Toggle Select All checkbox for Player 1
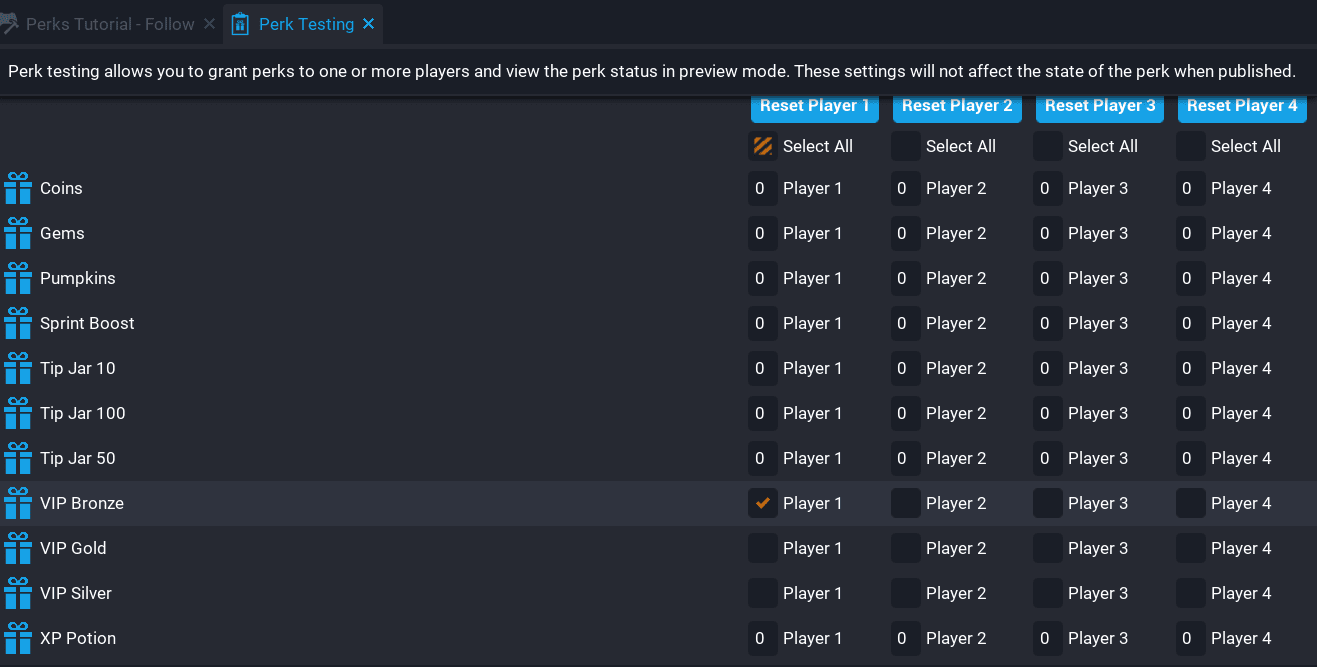Screen dimensions: 1317x667 coord(763,146)
